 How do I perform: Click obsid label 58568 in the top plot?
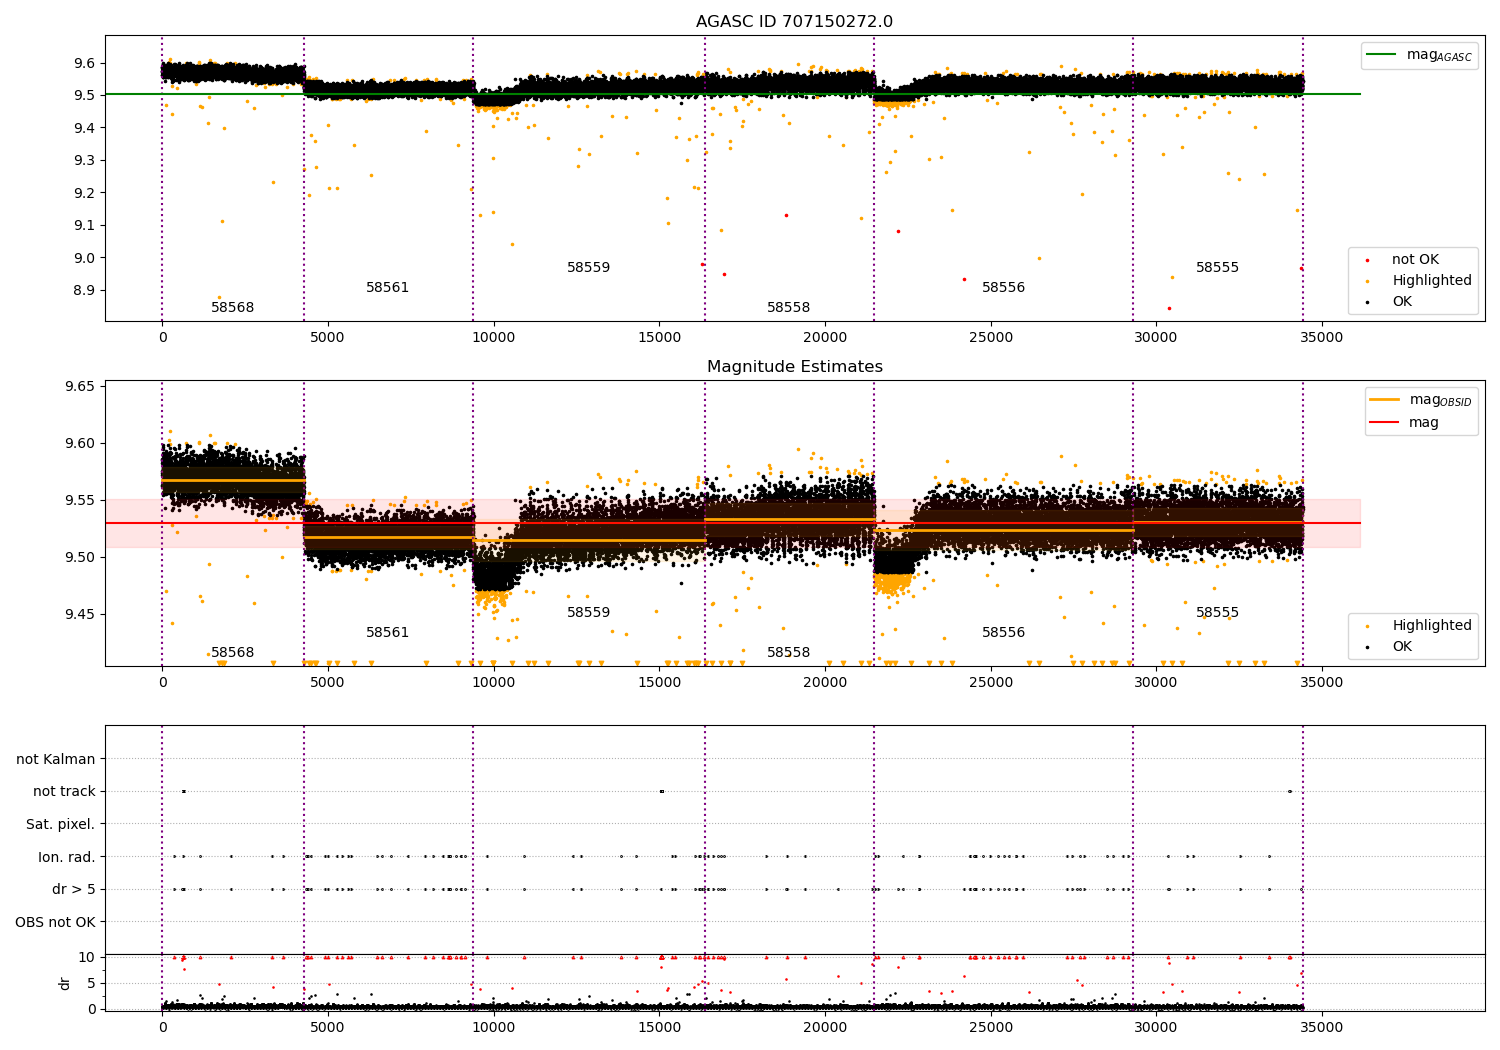232,308
